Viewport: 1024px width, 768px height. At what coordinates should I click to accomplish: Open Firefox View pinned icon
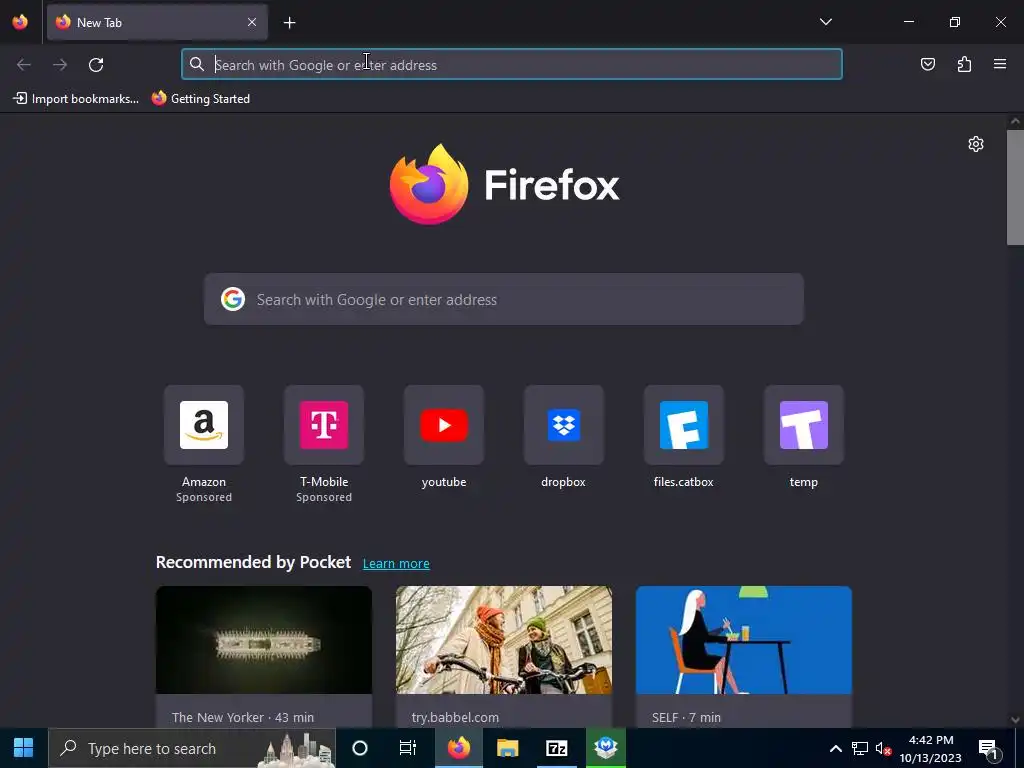[20, 22]
